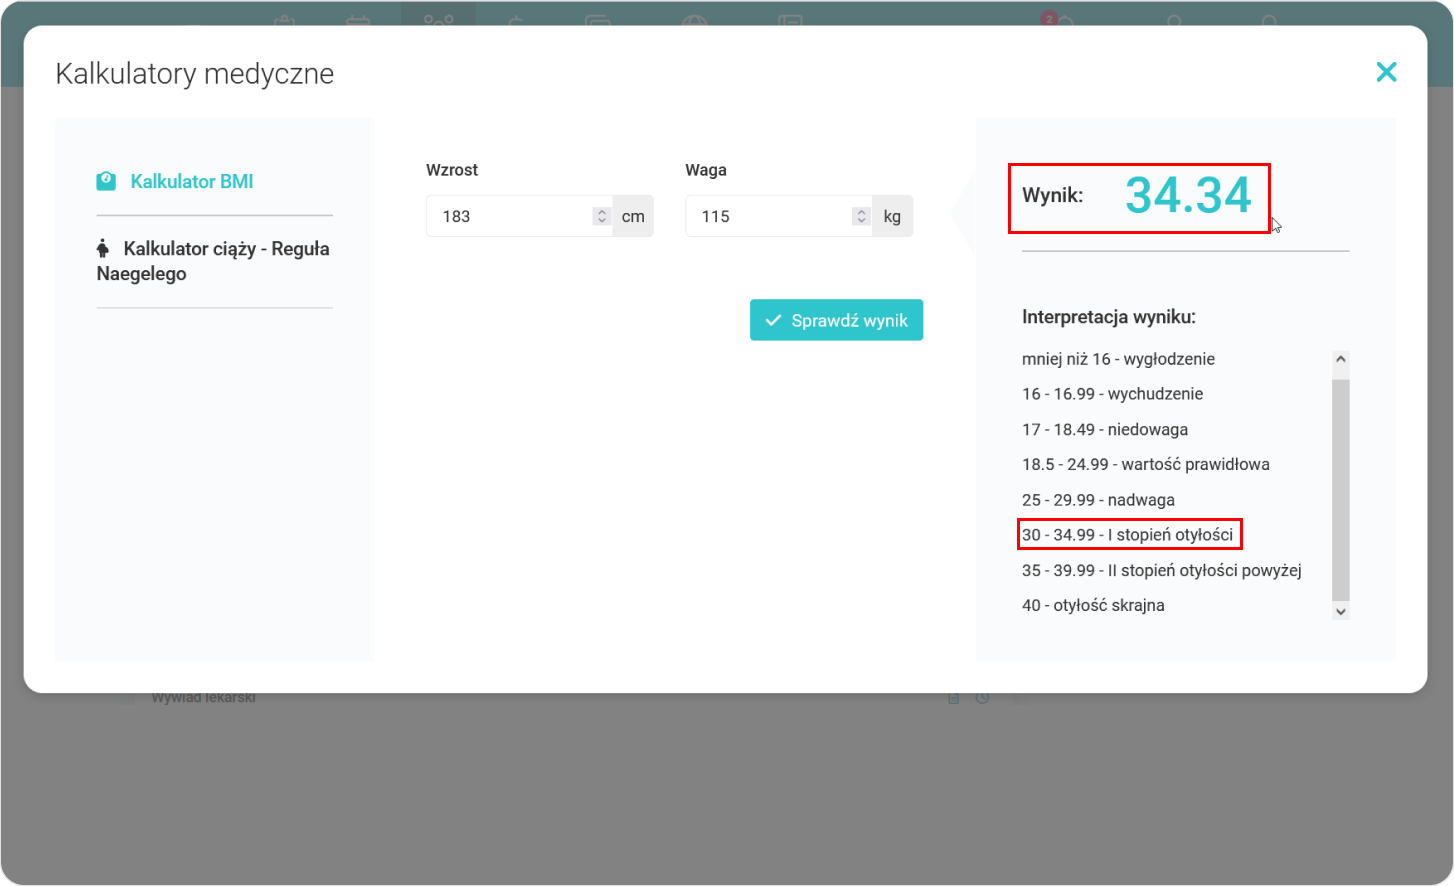Viewport: 1454px width, 886px height.
Task: Click the cm unit label
Action: click(633, 216)
